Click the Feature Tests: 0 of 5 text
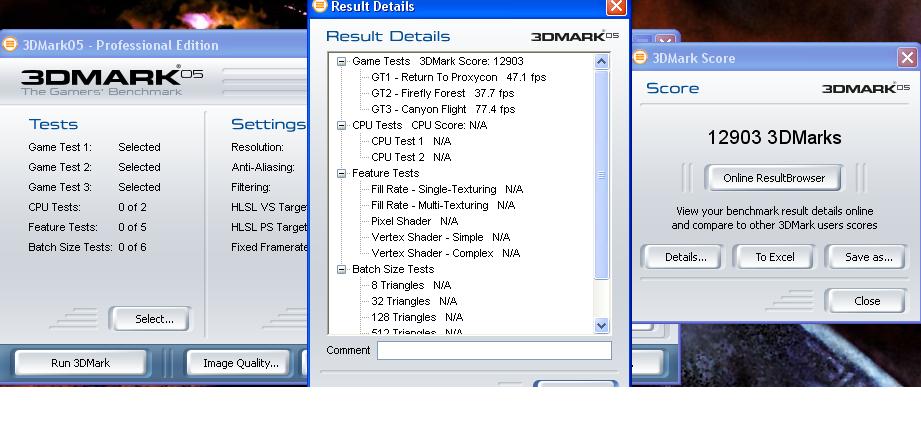This screenshot has height=427, width=921. click(88, 227)
